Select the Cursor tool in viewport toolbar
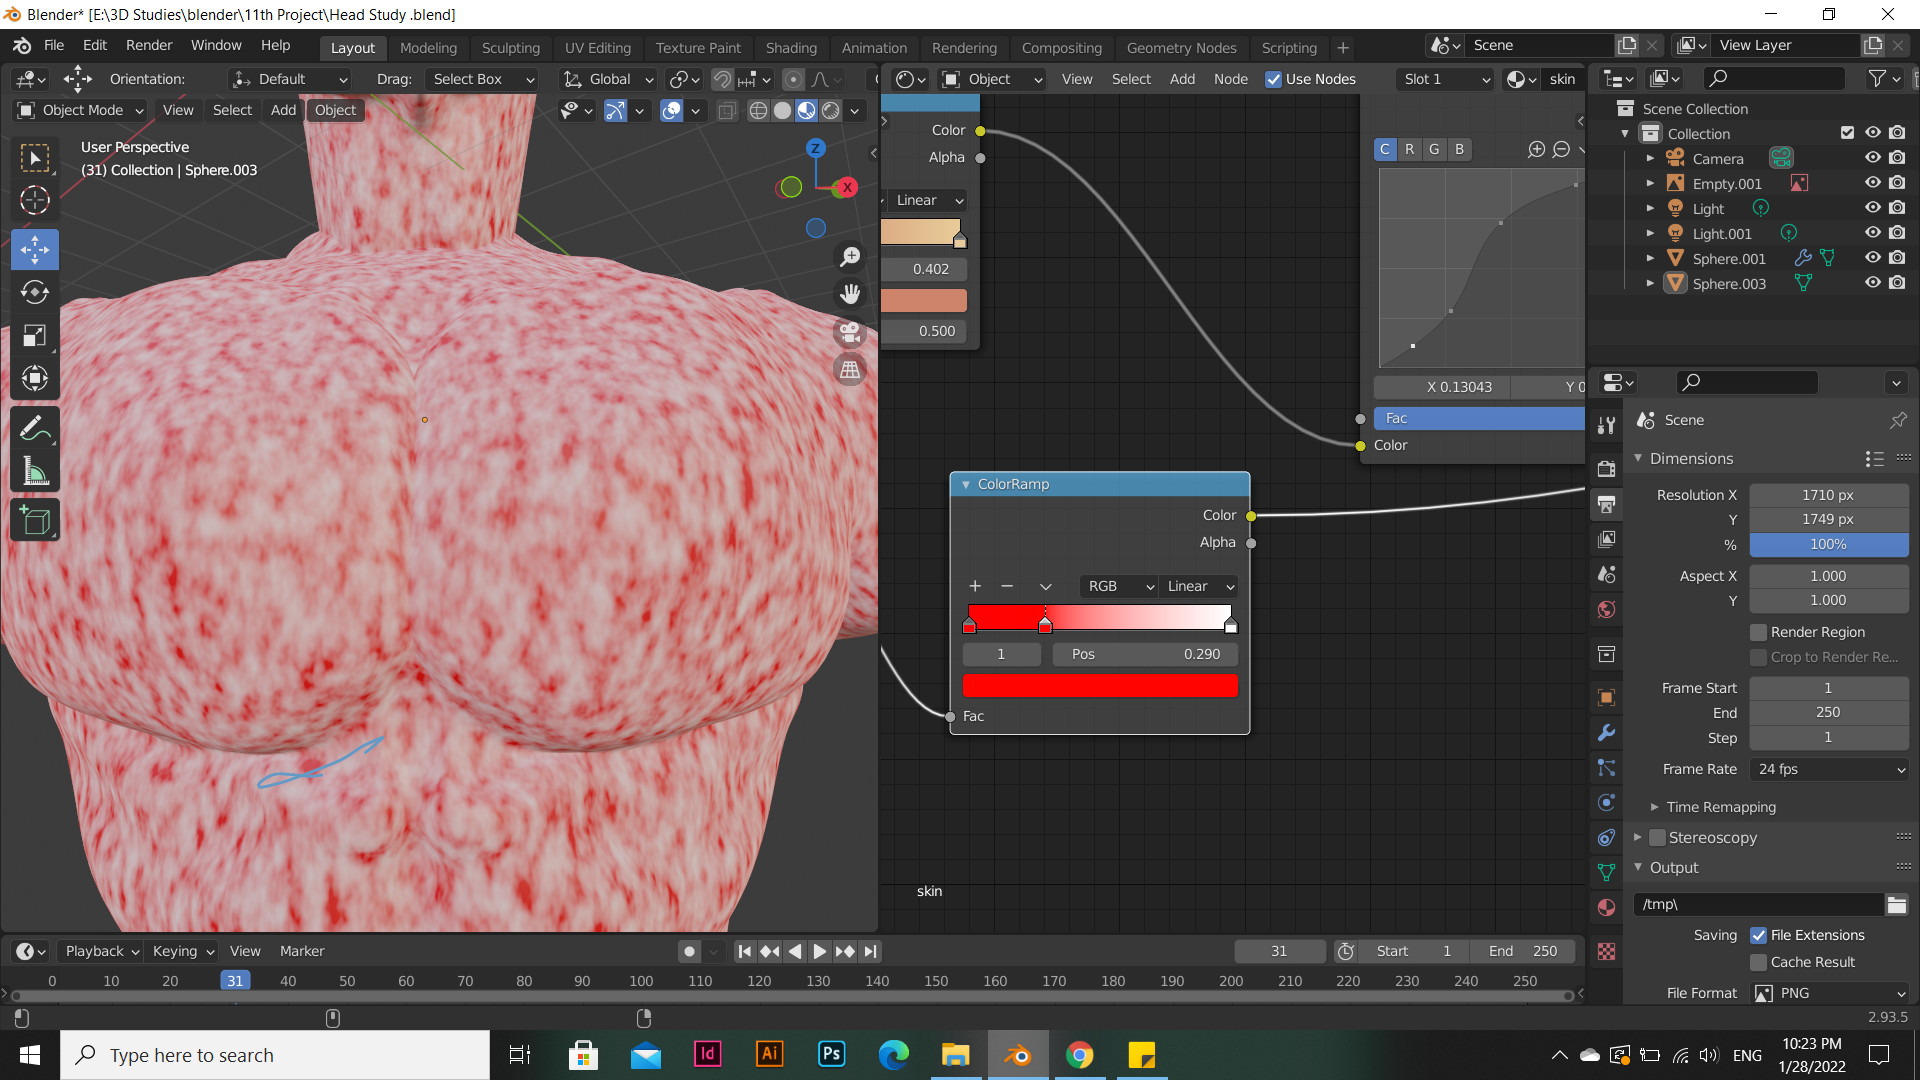1920x1080 pixels. tap(35, 201)
